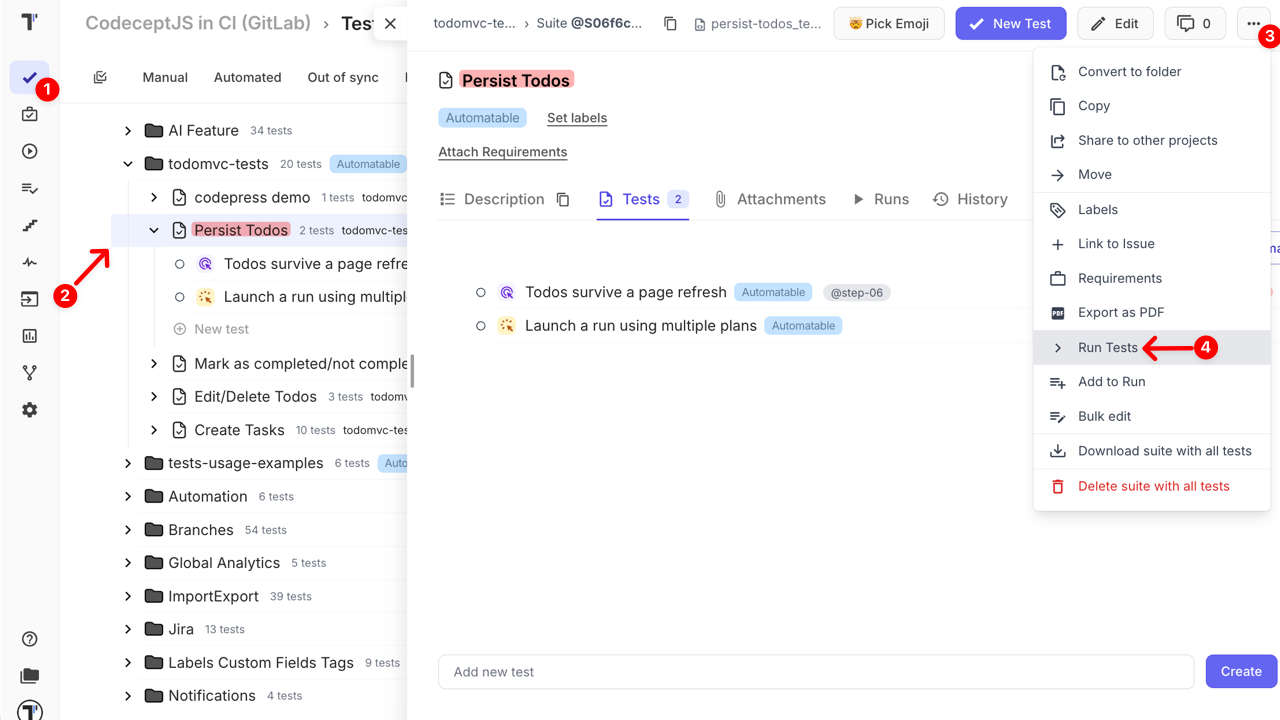
Task: Click the Pulse activity icon in sidebar
Action: click(x=29, y=262)
